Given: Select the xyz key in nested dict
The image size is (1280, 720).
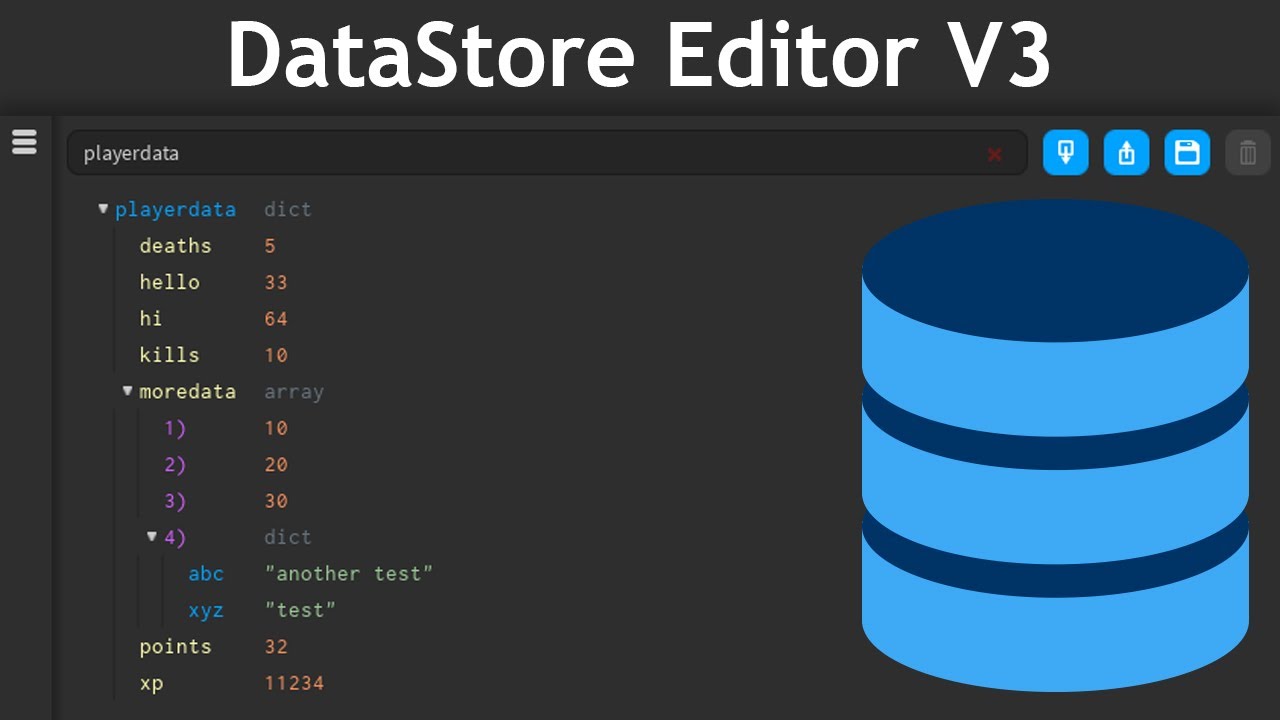Looking at the screenshot, I should (206, 610).
